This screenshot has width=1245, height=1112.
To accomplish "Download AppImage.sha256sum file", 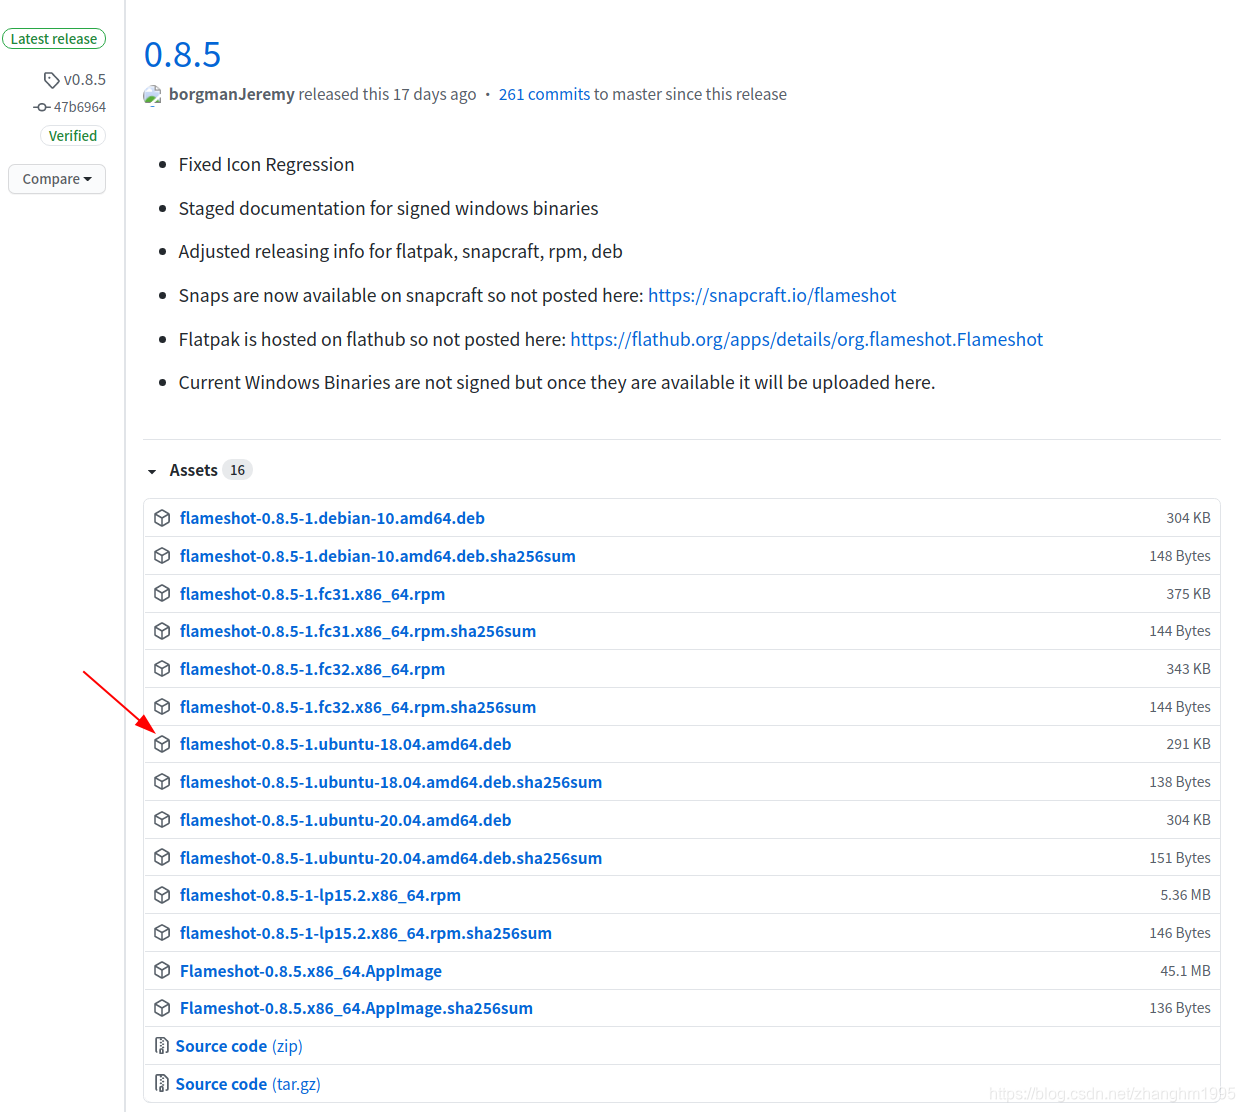I will tap(356, 1008).
